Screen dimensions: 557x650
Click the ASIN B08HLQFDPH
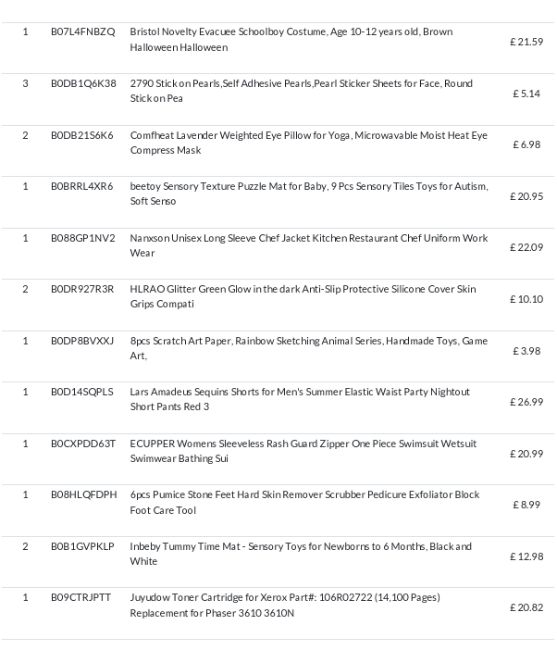84,495
